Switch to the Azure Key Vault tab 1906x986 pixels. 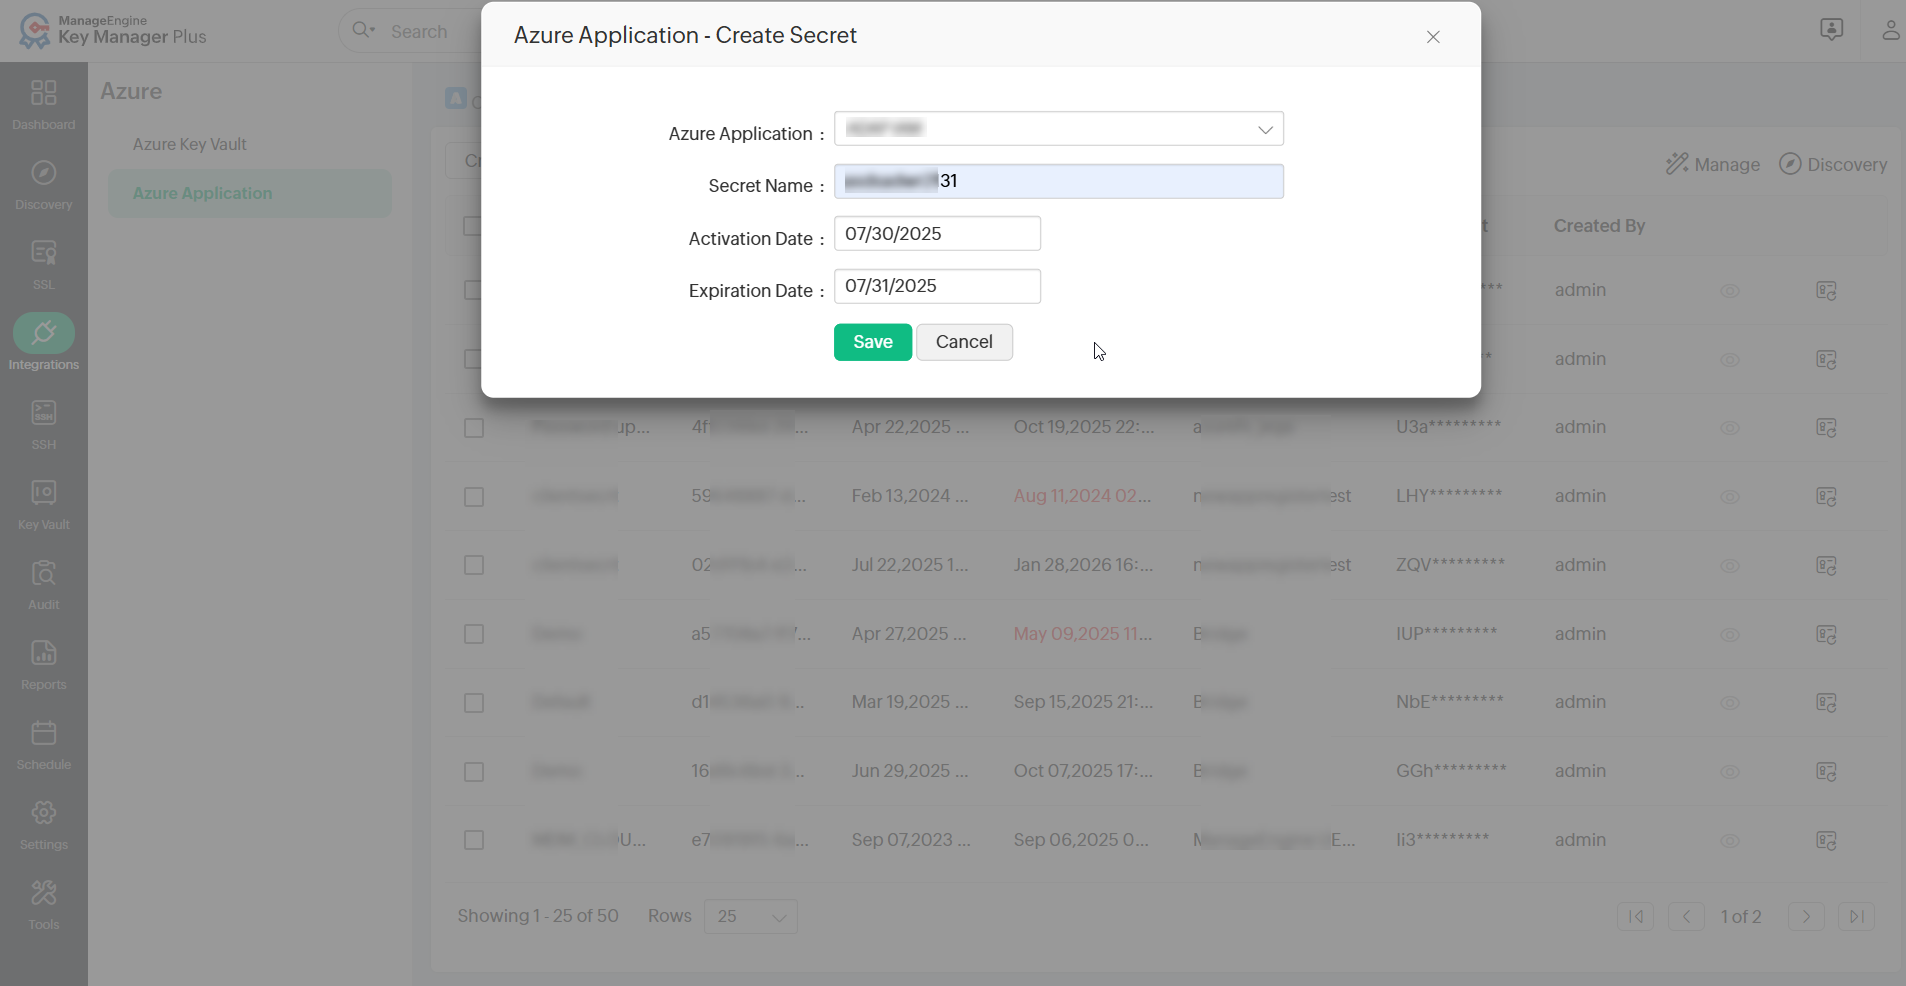tap(190, 143)
